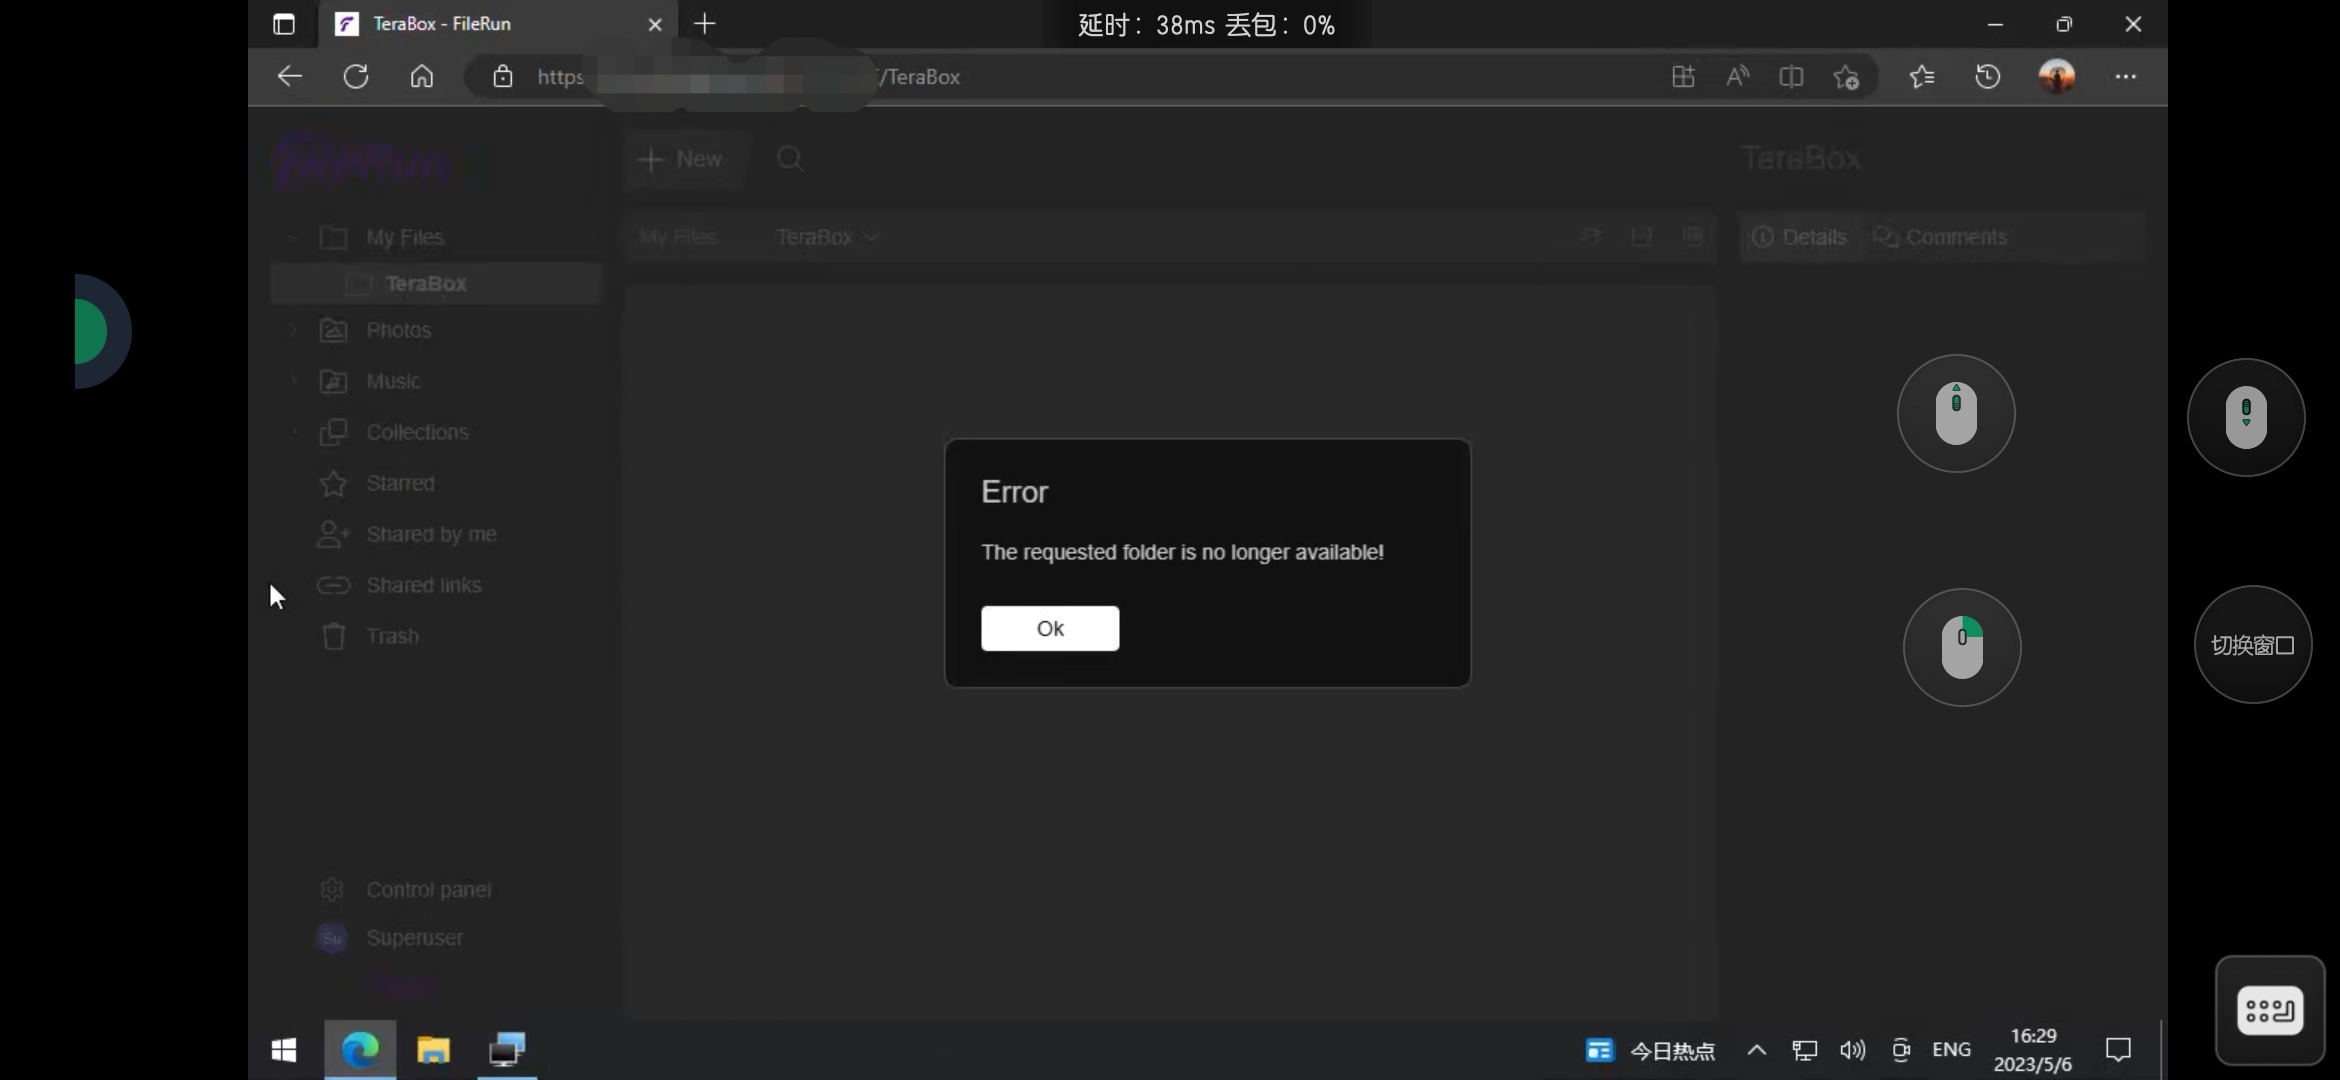Refresh the browser page
2340x1080 pixels.
pyautogui.click(x=356, y=76)
